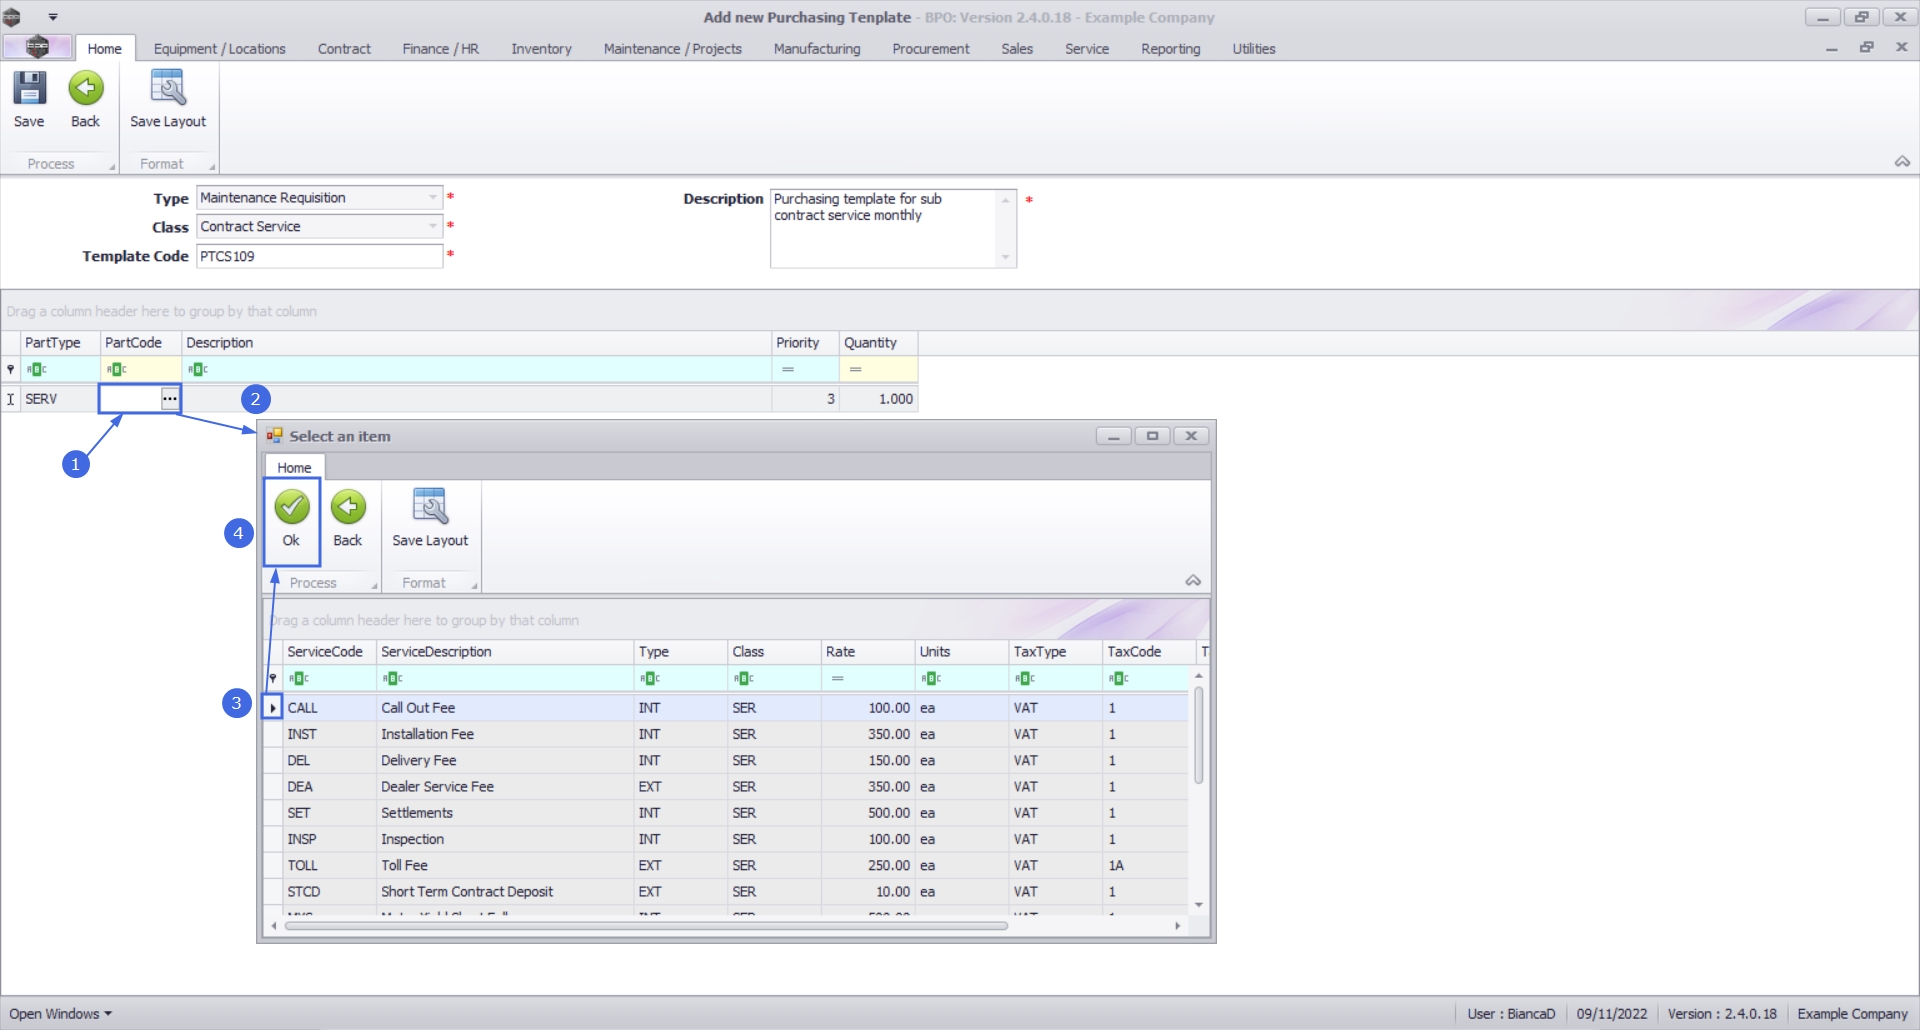The image size is (1920, 1030).
Task: Switch to the Inventory menu tab
Action: 541,49
